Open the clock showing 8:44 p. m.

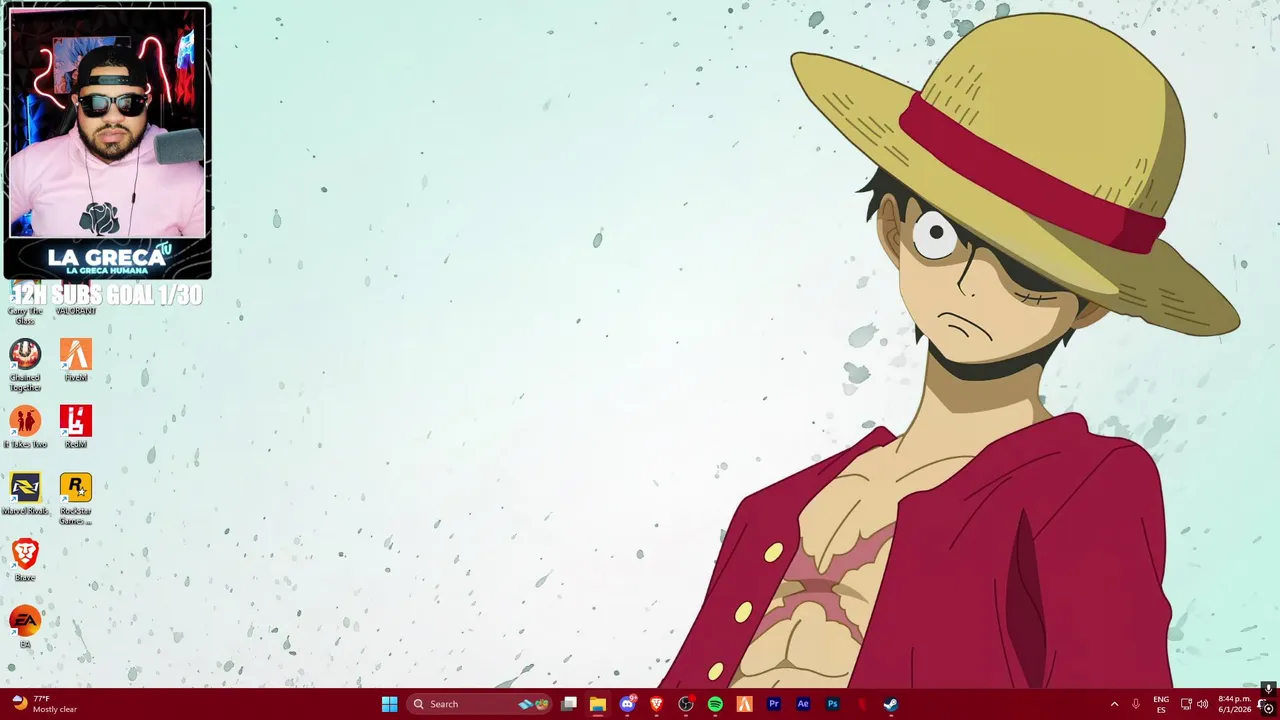1234,704
